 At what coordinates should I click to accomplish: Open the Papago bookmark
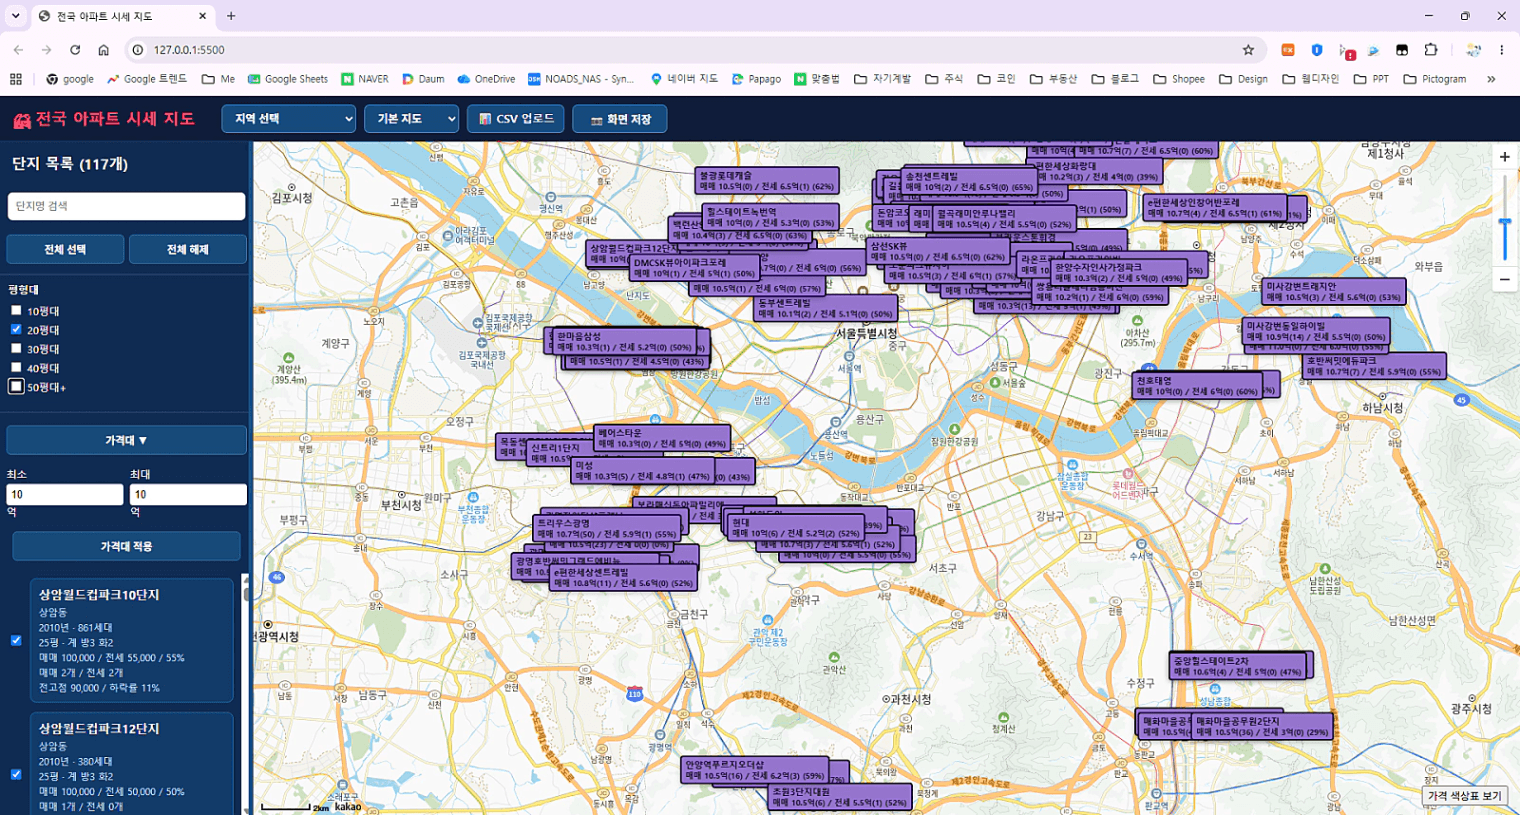coord(756,79)
